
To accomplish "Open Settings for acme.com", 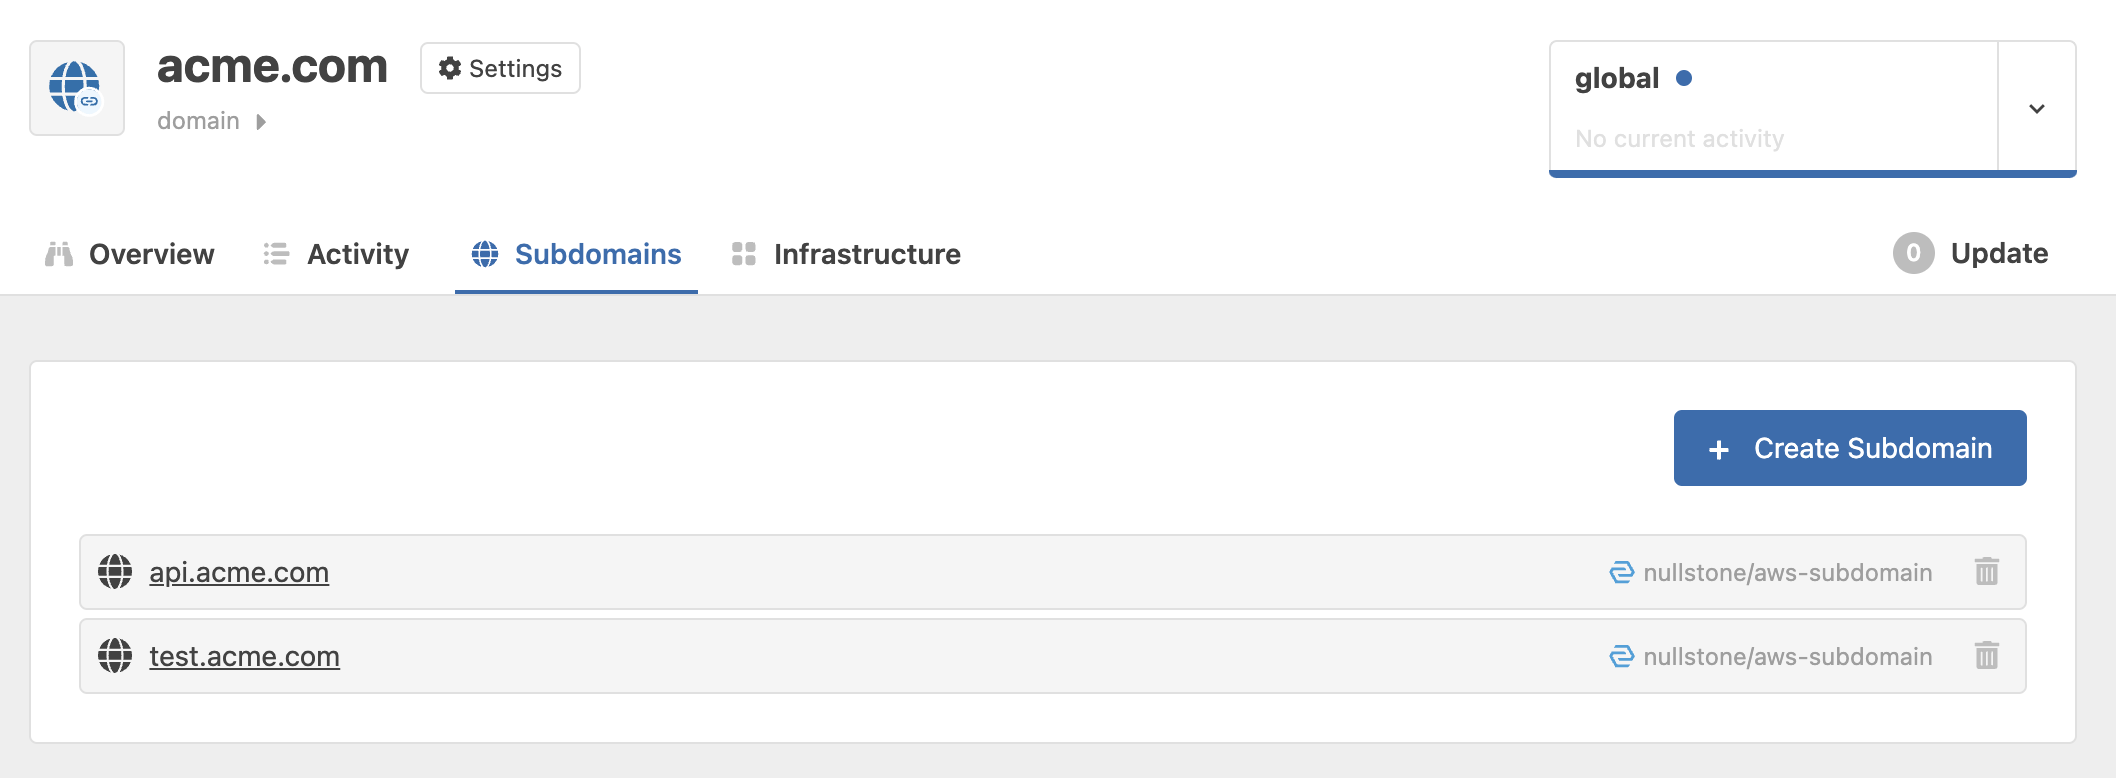I will coord(500,68).
